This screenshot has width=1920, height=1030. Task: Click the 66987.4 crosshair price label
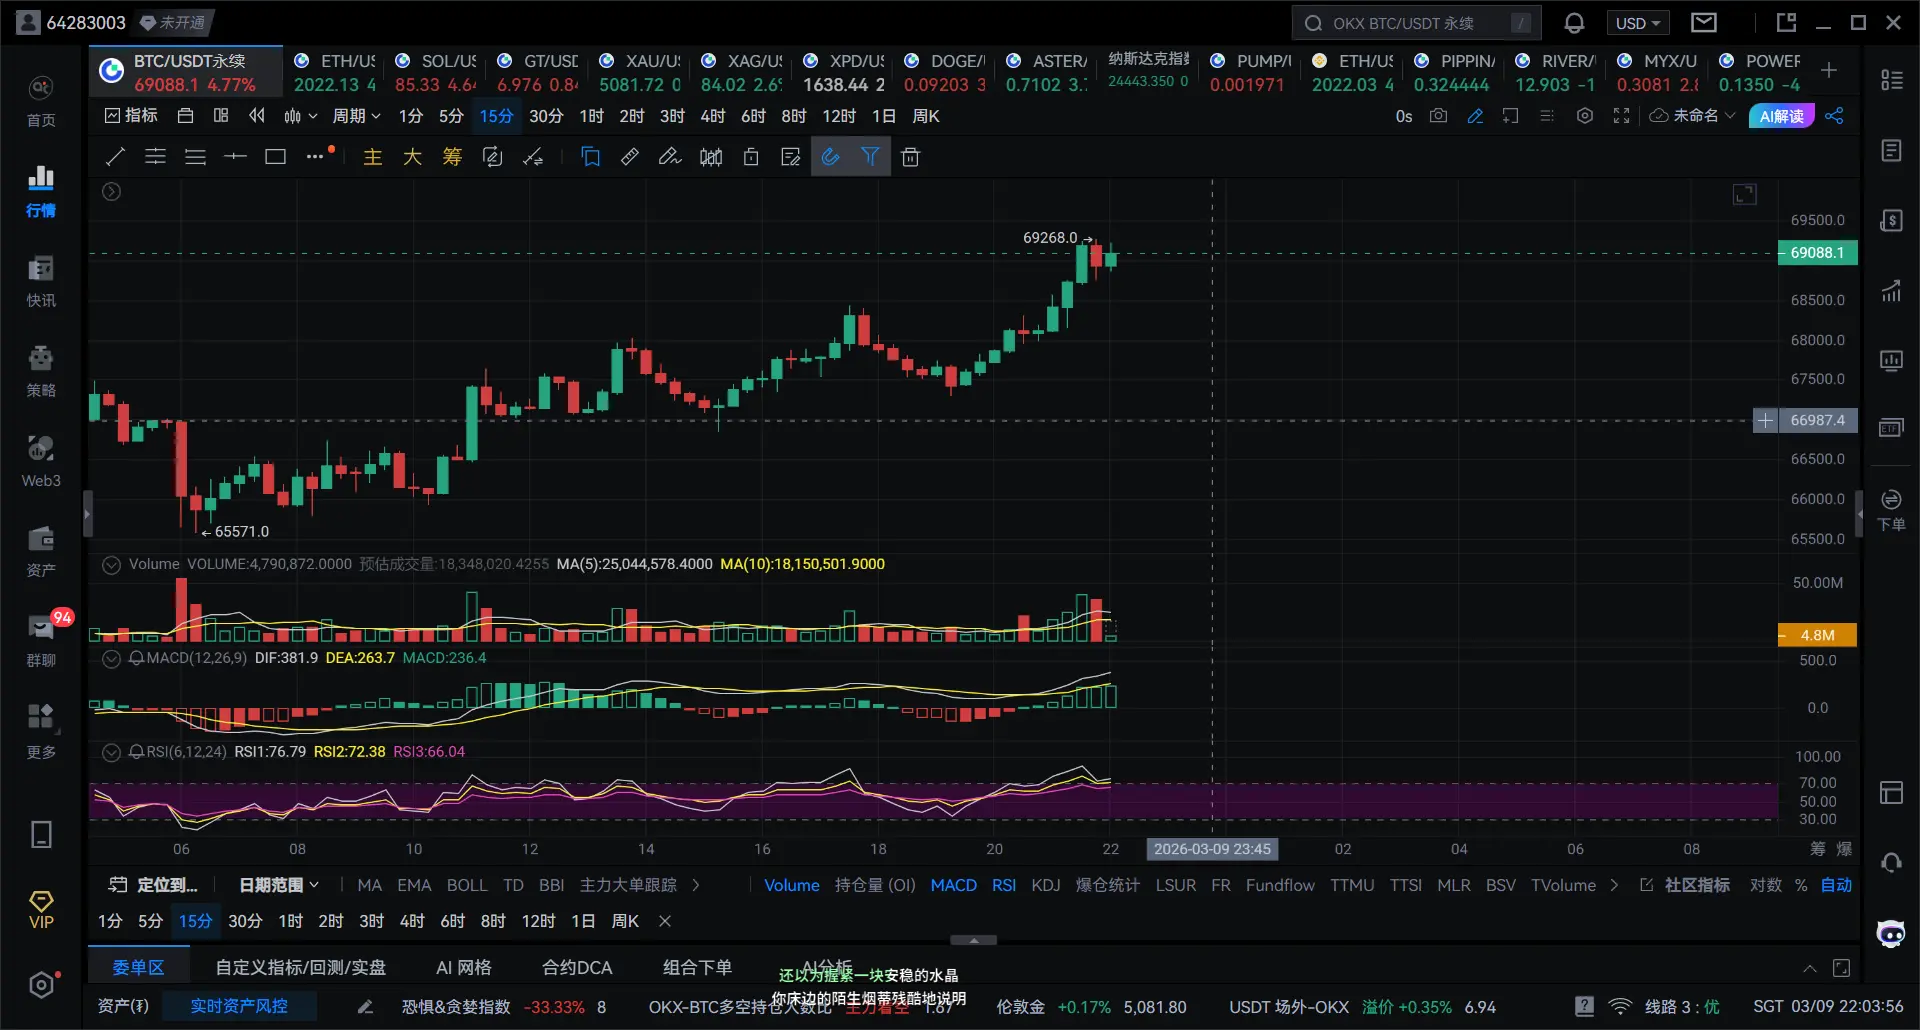(x=1817, y=421)
